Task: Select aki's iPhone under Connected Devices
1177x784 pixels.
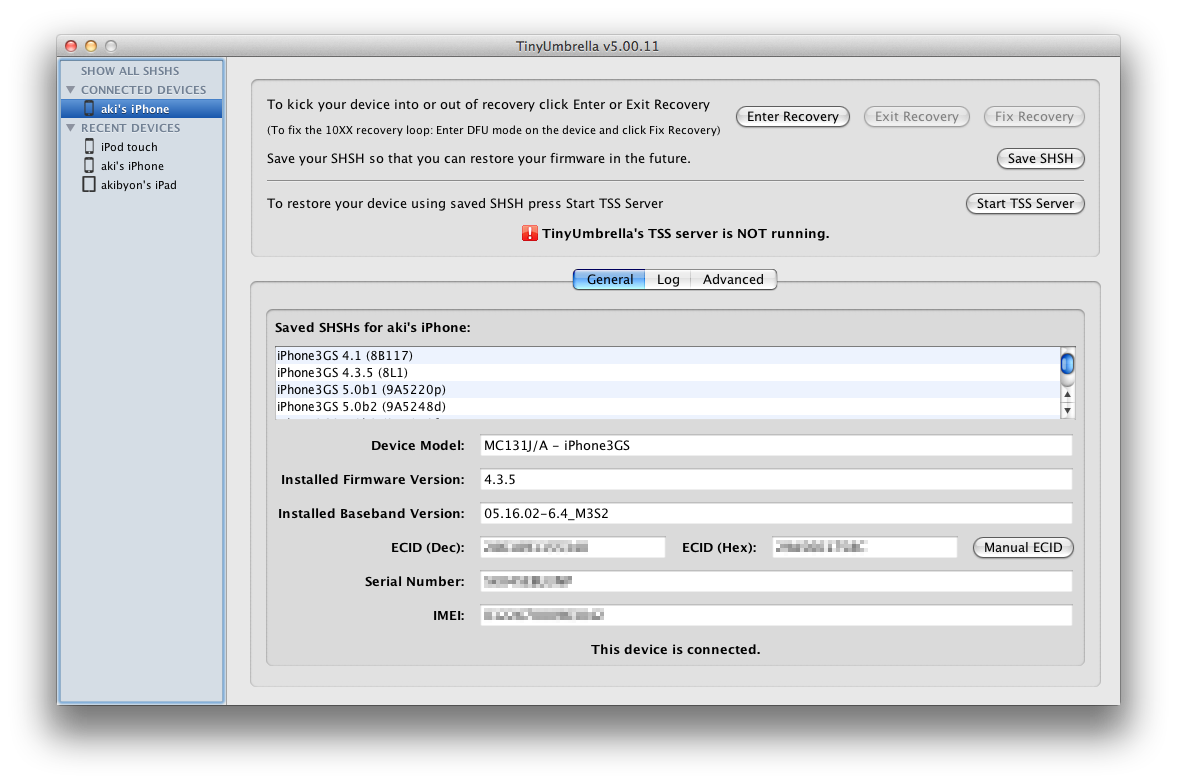Action: 141,109
